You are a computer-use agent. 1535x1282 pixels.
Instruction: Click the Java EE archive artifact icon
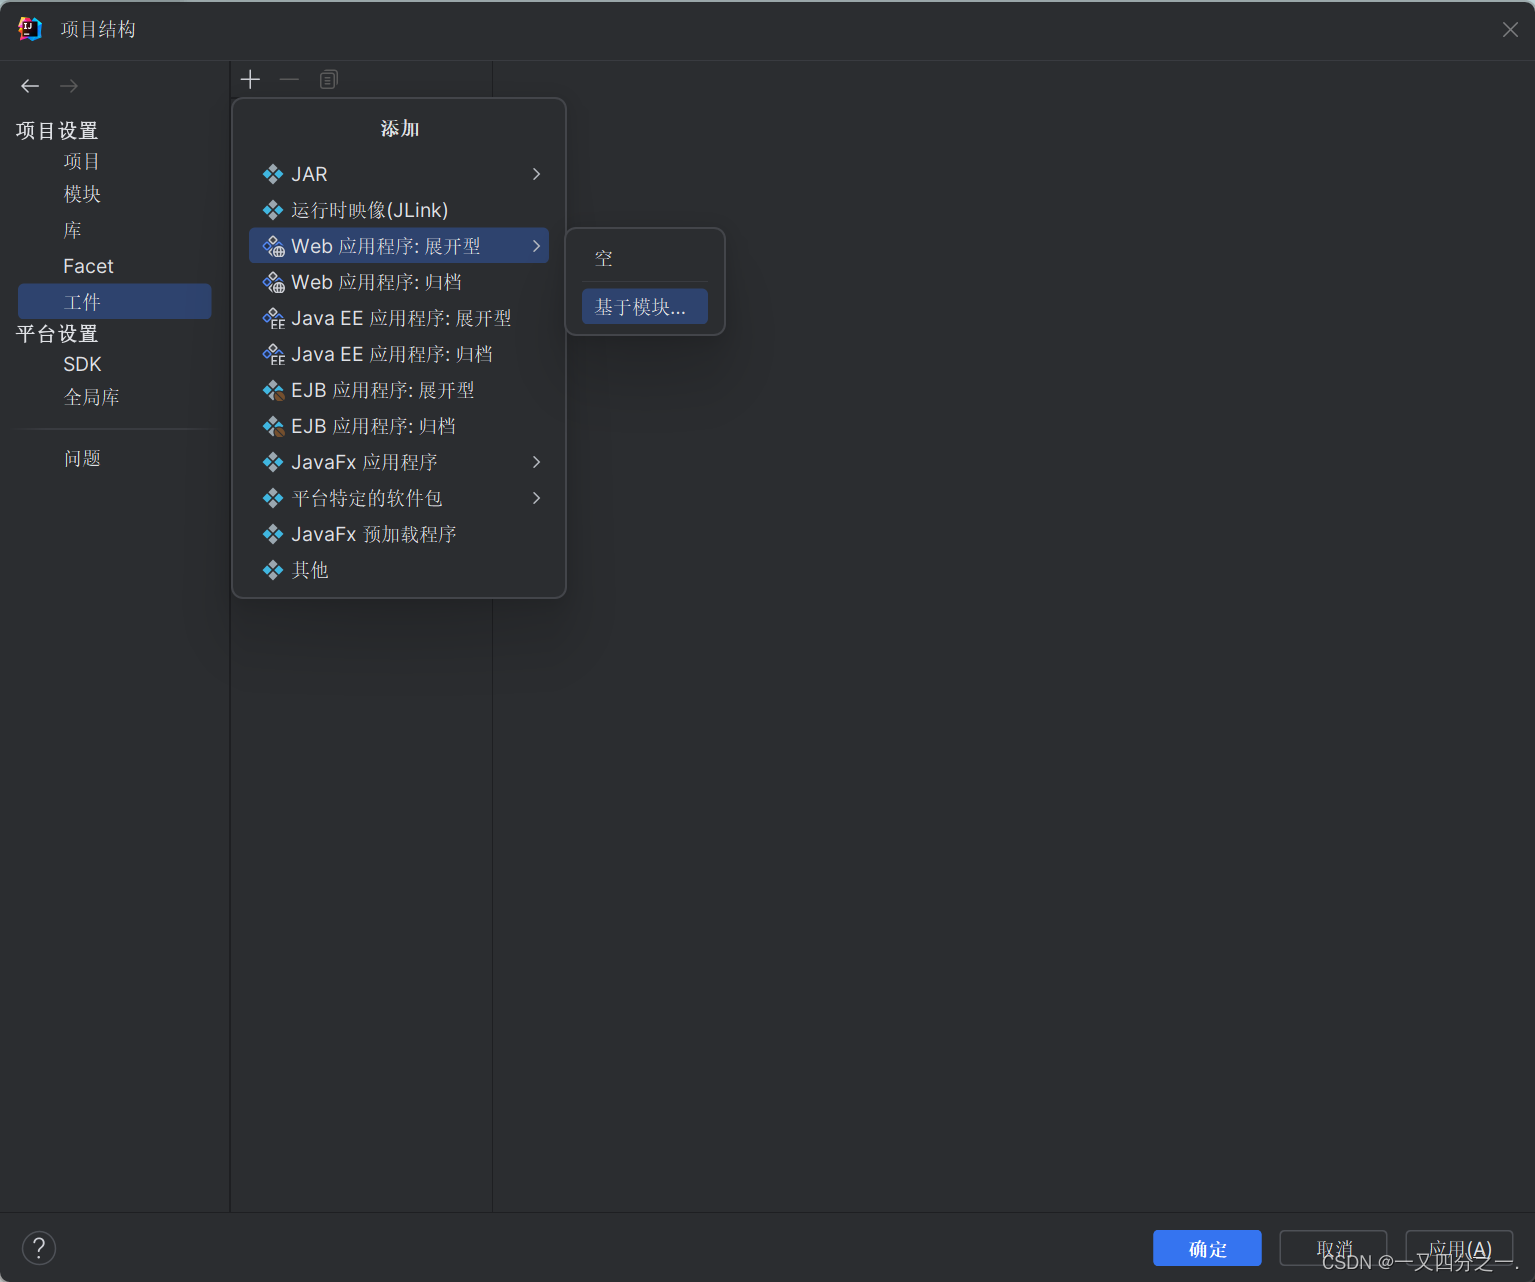click(x=273, y=354)
